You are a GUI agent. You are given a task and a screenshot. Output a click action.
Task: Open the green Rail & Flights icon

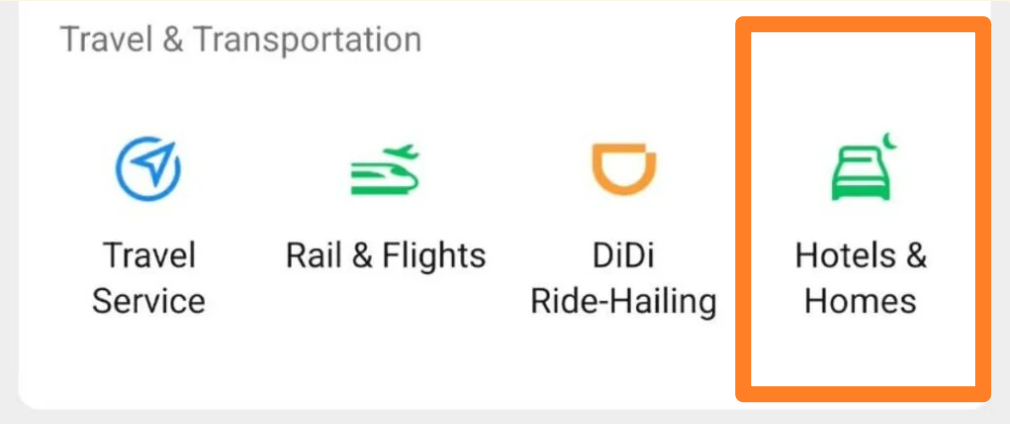coord(385,171)
